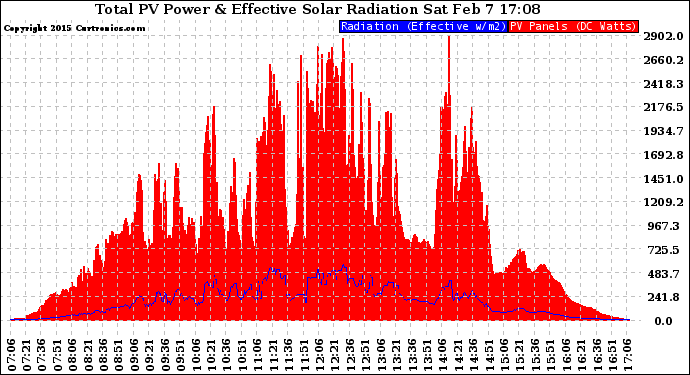Click the 07:36 time axis label

tap(42, 354)
